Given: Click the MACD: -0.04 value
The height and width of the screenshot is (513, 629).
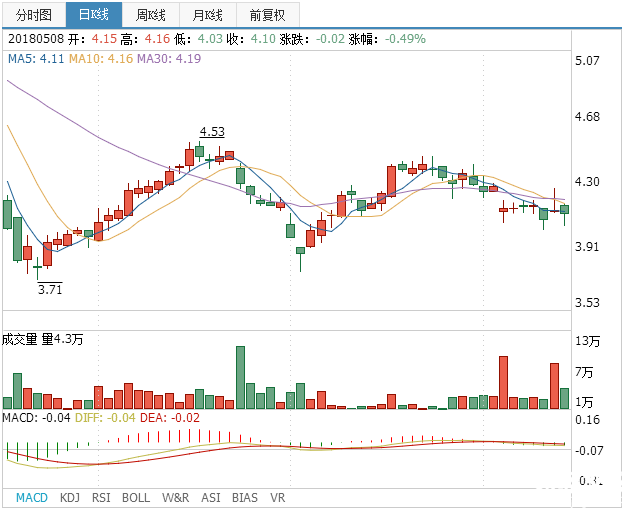Looking at the screenshot, I should (37, 418).
